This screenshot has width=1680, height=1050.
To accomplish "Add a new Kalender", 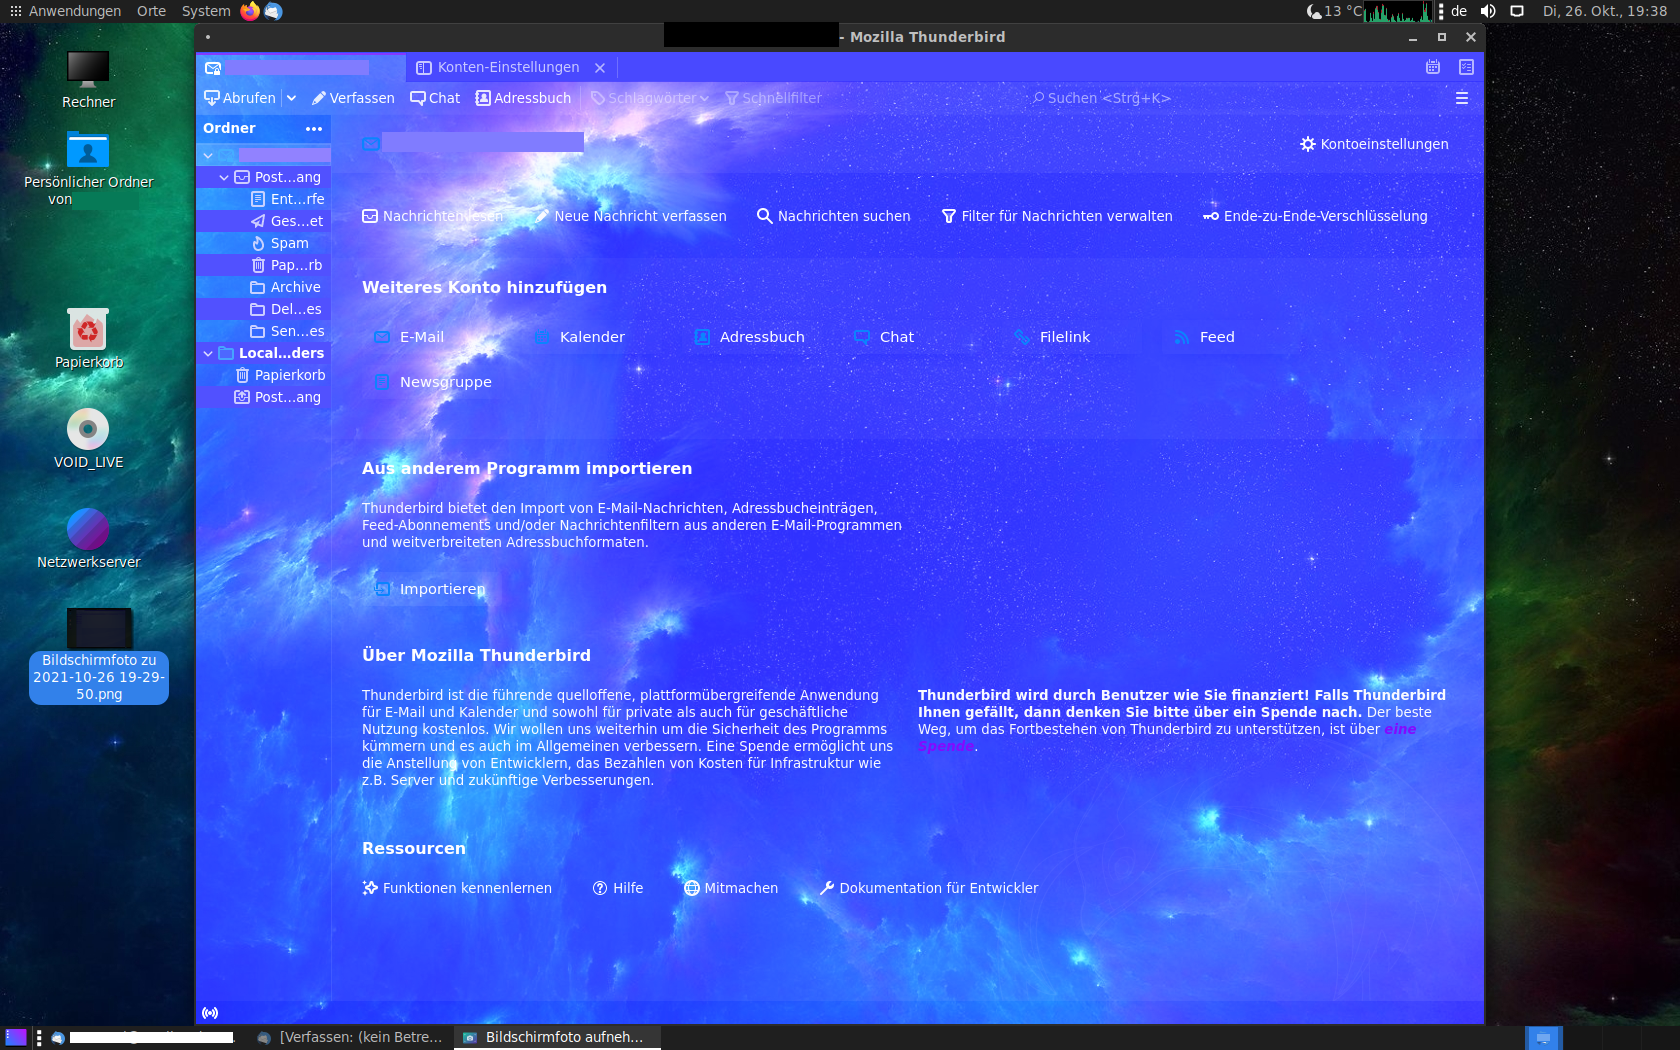I will (580, 337).
